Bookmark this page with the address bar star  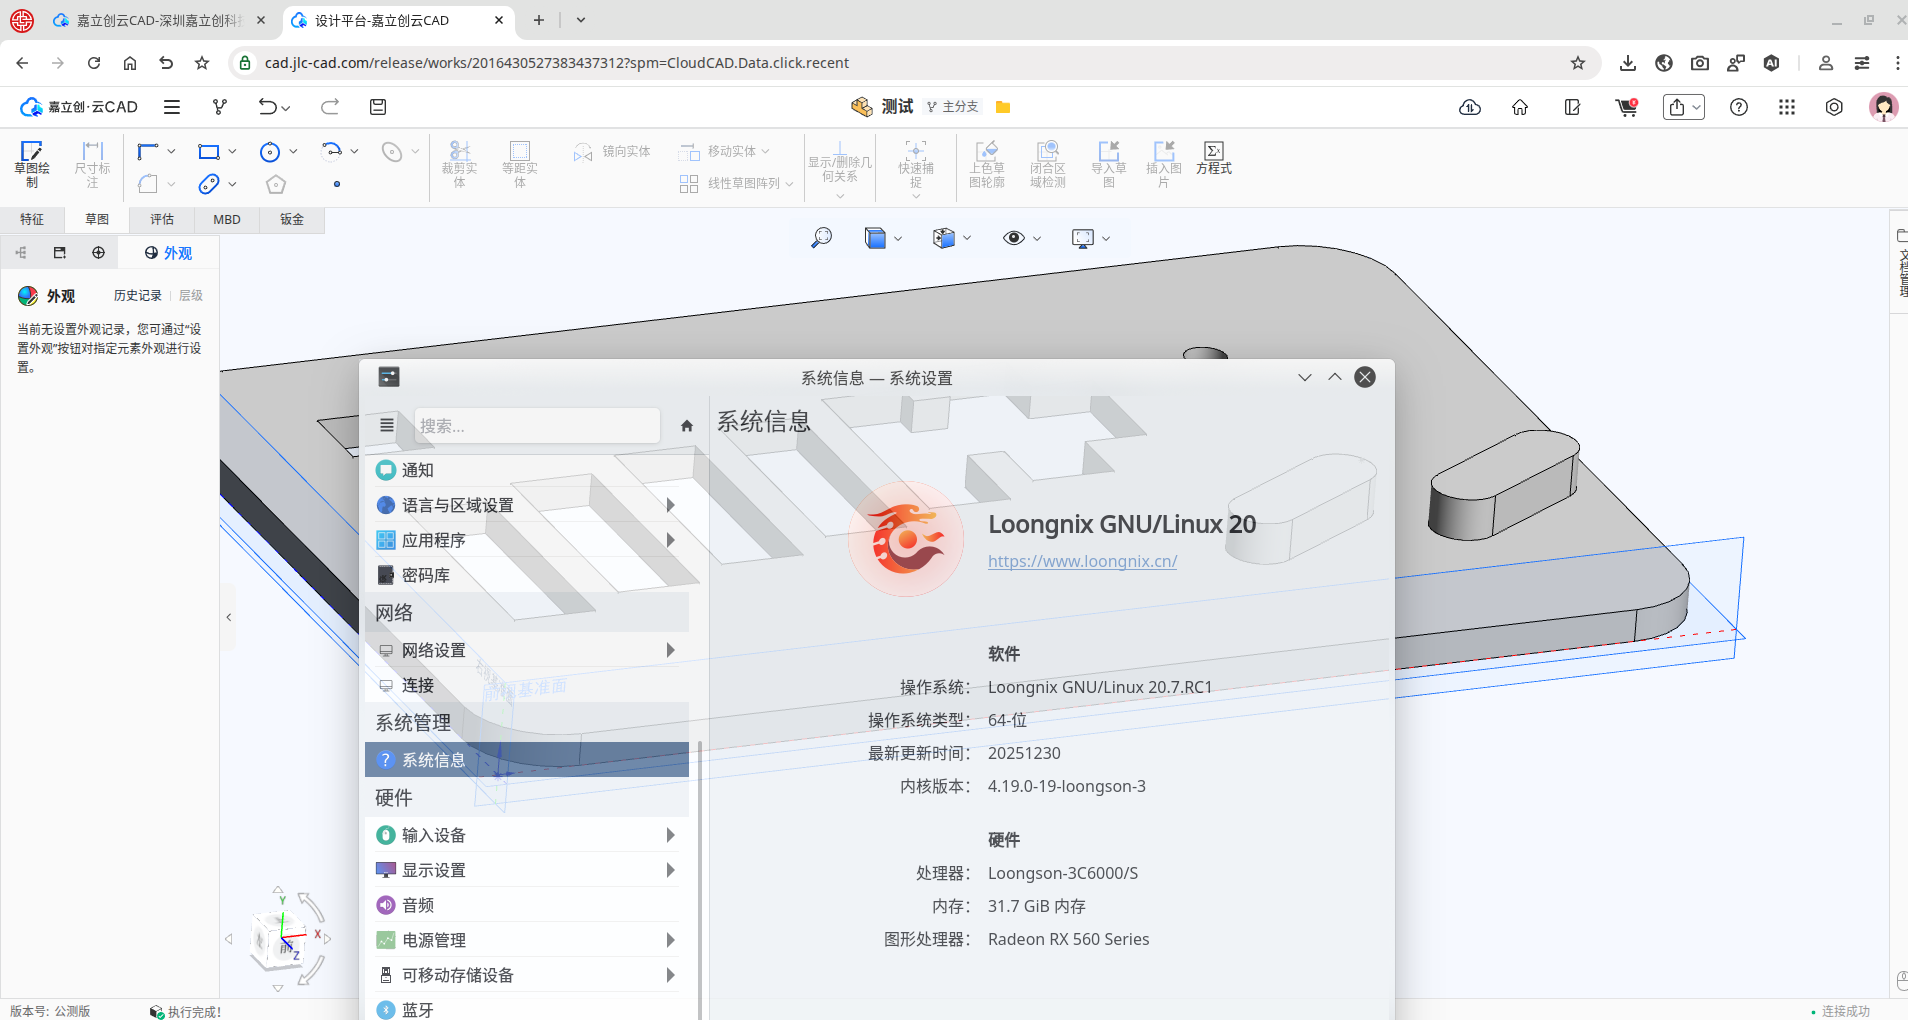click(1578, 63)
